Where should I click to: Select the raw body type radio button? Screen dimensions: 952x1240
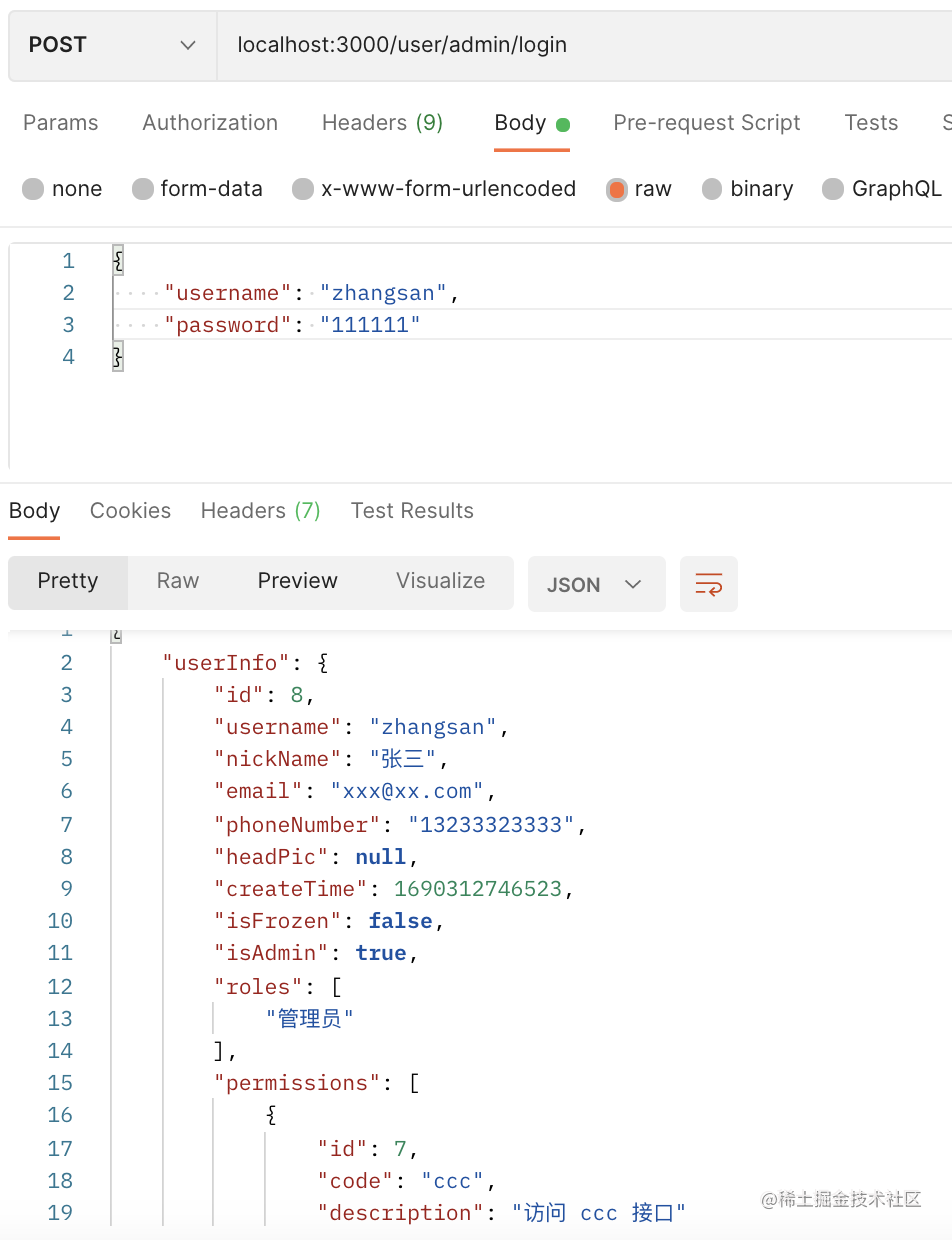pyautogui.click(x=617, y=189)
